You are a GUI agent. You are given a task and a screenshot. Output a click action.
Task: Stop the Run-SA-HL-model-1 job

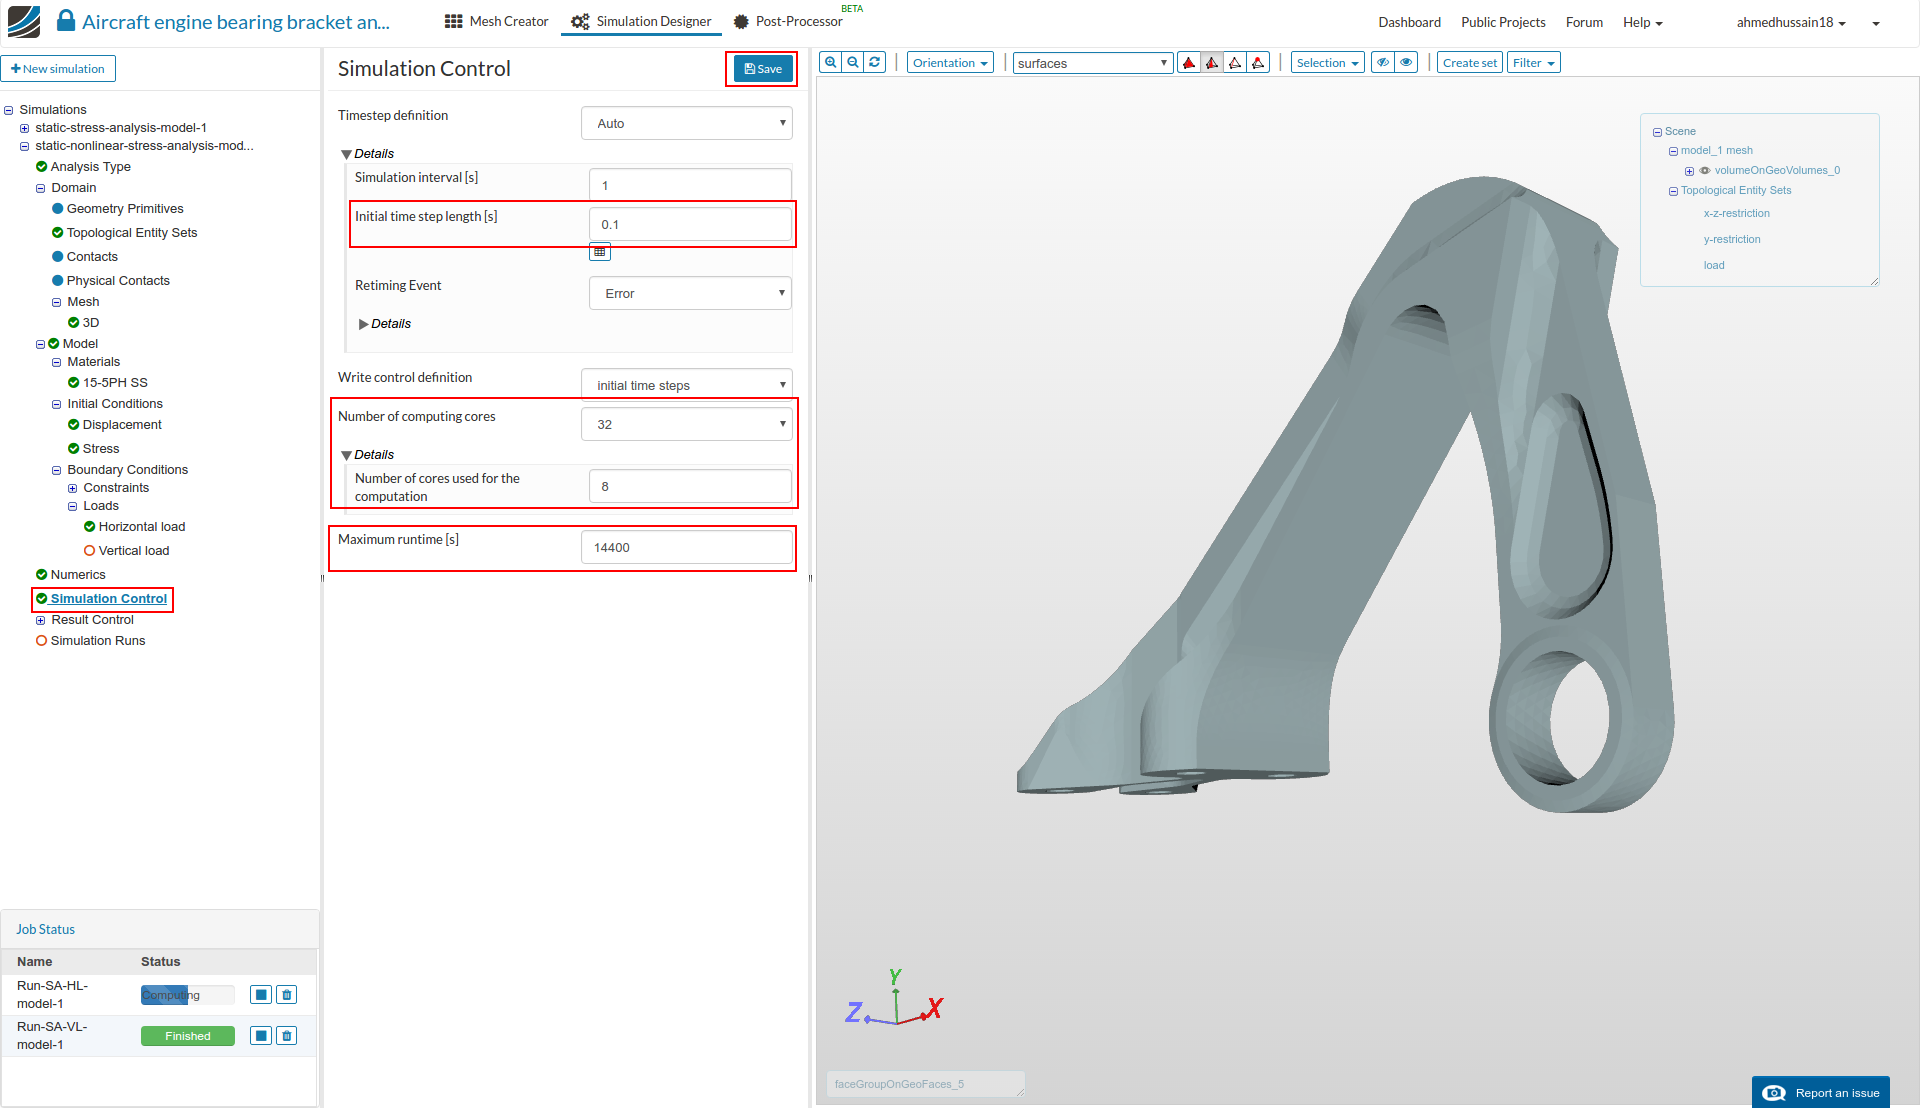pos(260,995)
